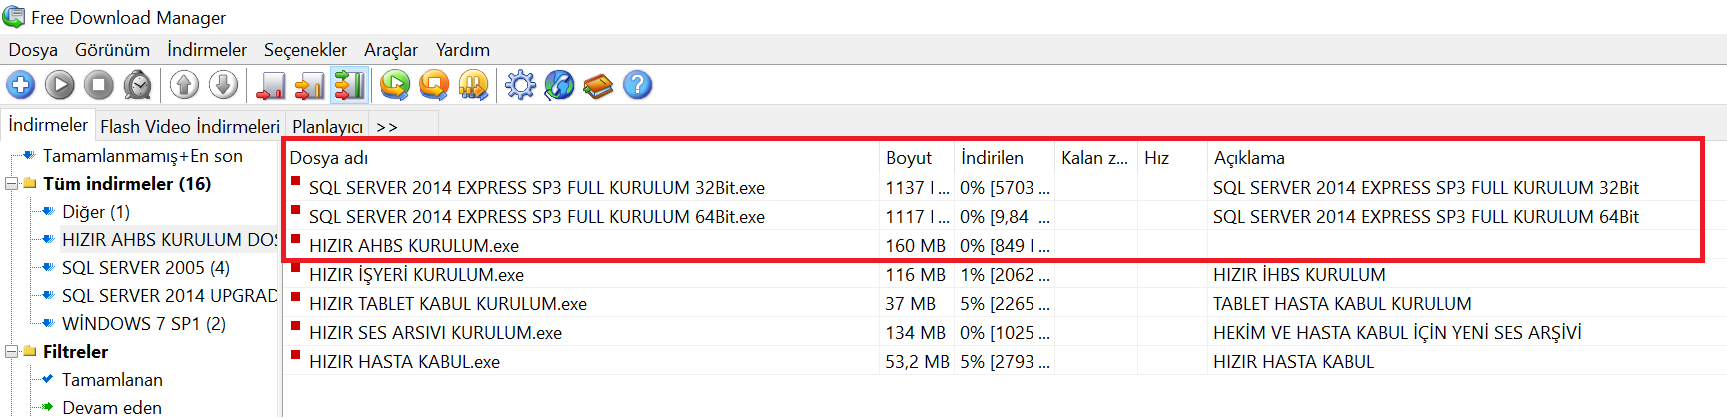
Task: Select SQL SERVER 2014 EXPRESS SP3 FULL KURULUM 64Bit.exe
Action: coord(537,217)
